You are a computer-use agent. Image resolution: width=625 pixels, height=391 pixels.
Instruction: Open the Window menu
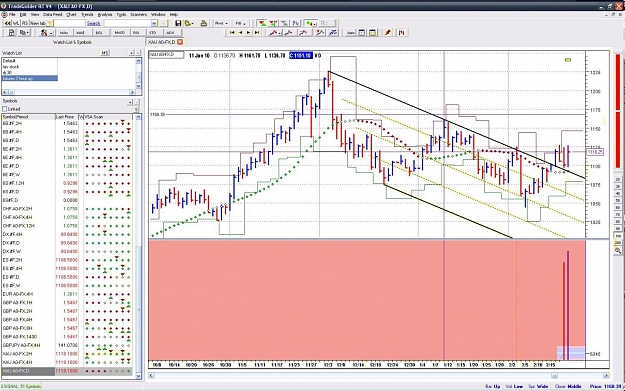point(158,14)
